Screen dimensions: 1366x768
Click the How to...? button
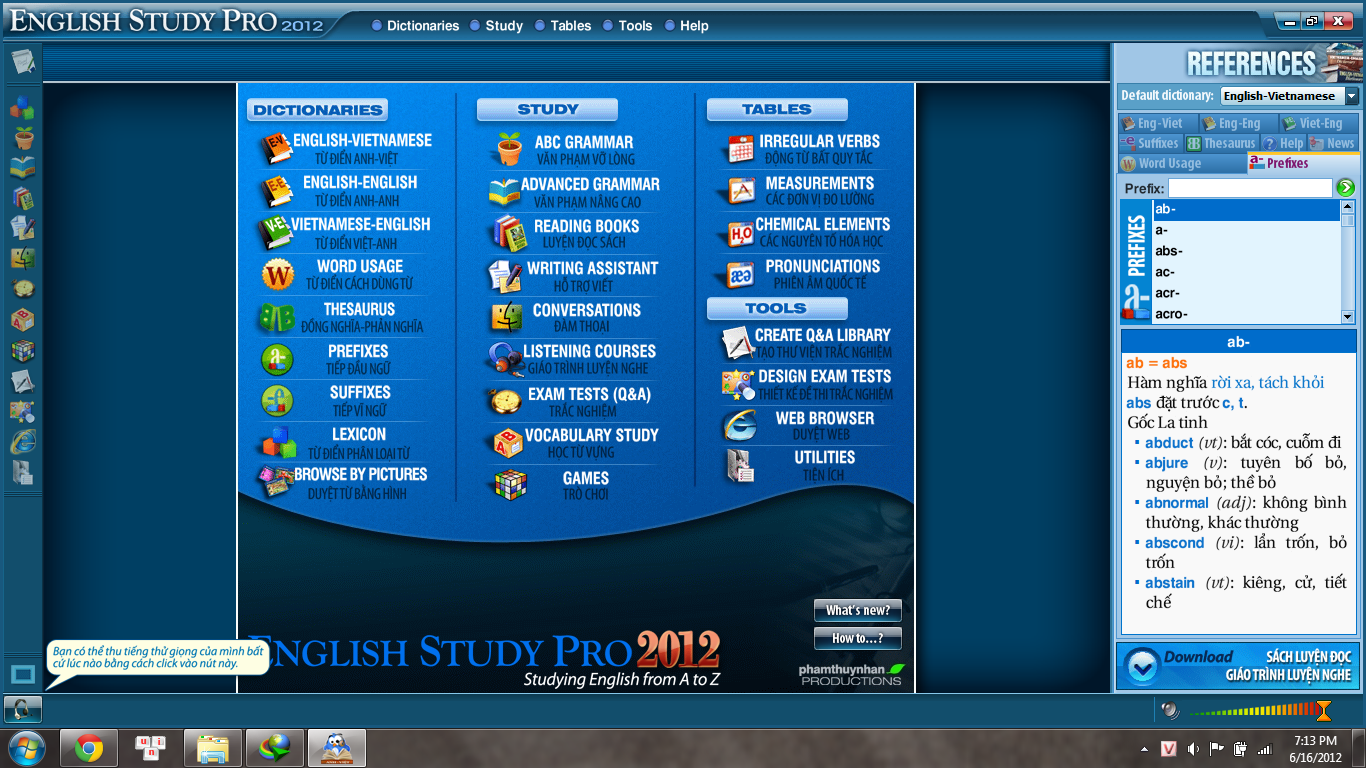[857, 638]
